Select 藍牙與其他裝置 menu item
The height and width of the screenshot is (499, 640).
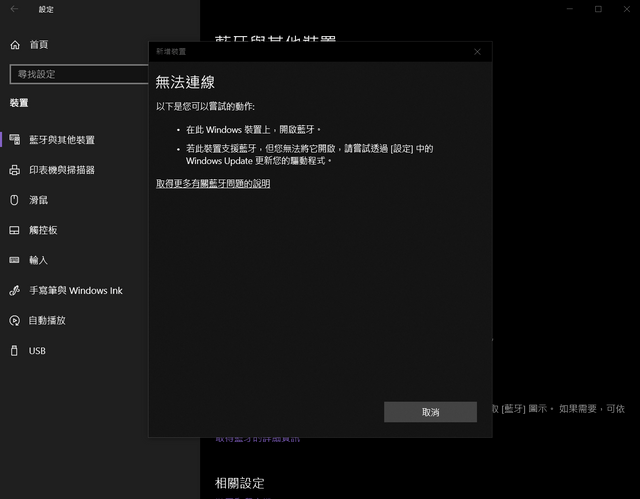pyautogui.click(x=62, y=140)
